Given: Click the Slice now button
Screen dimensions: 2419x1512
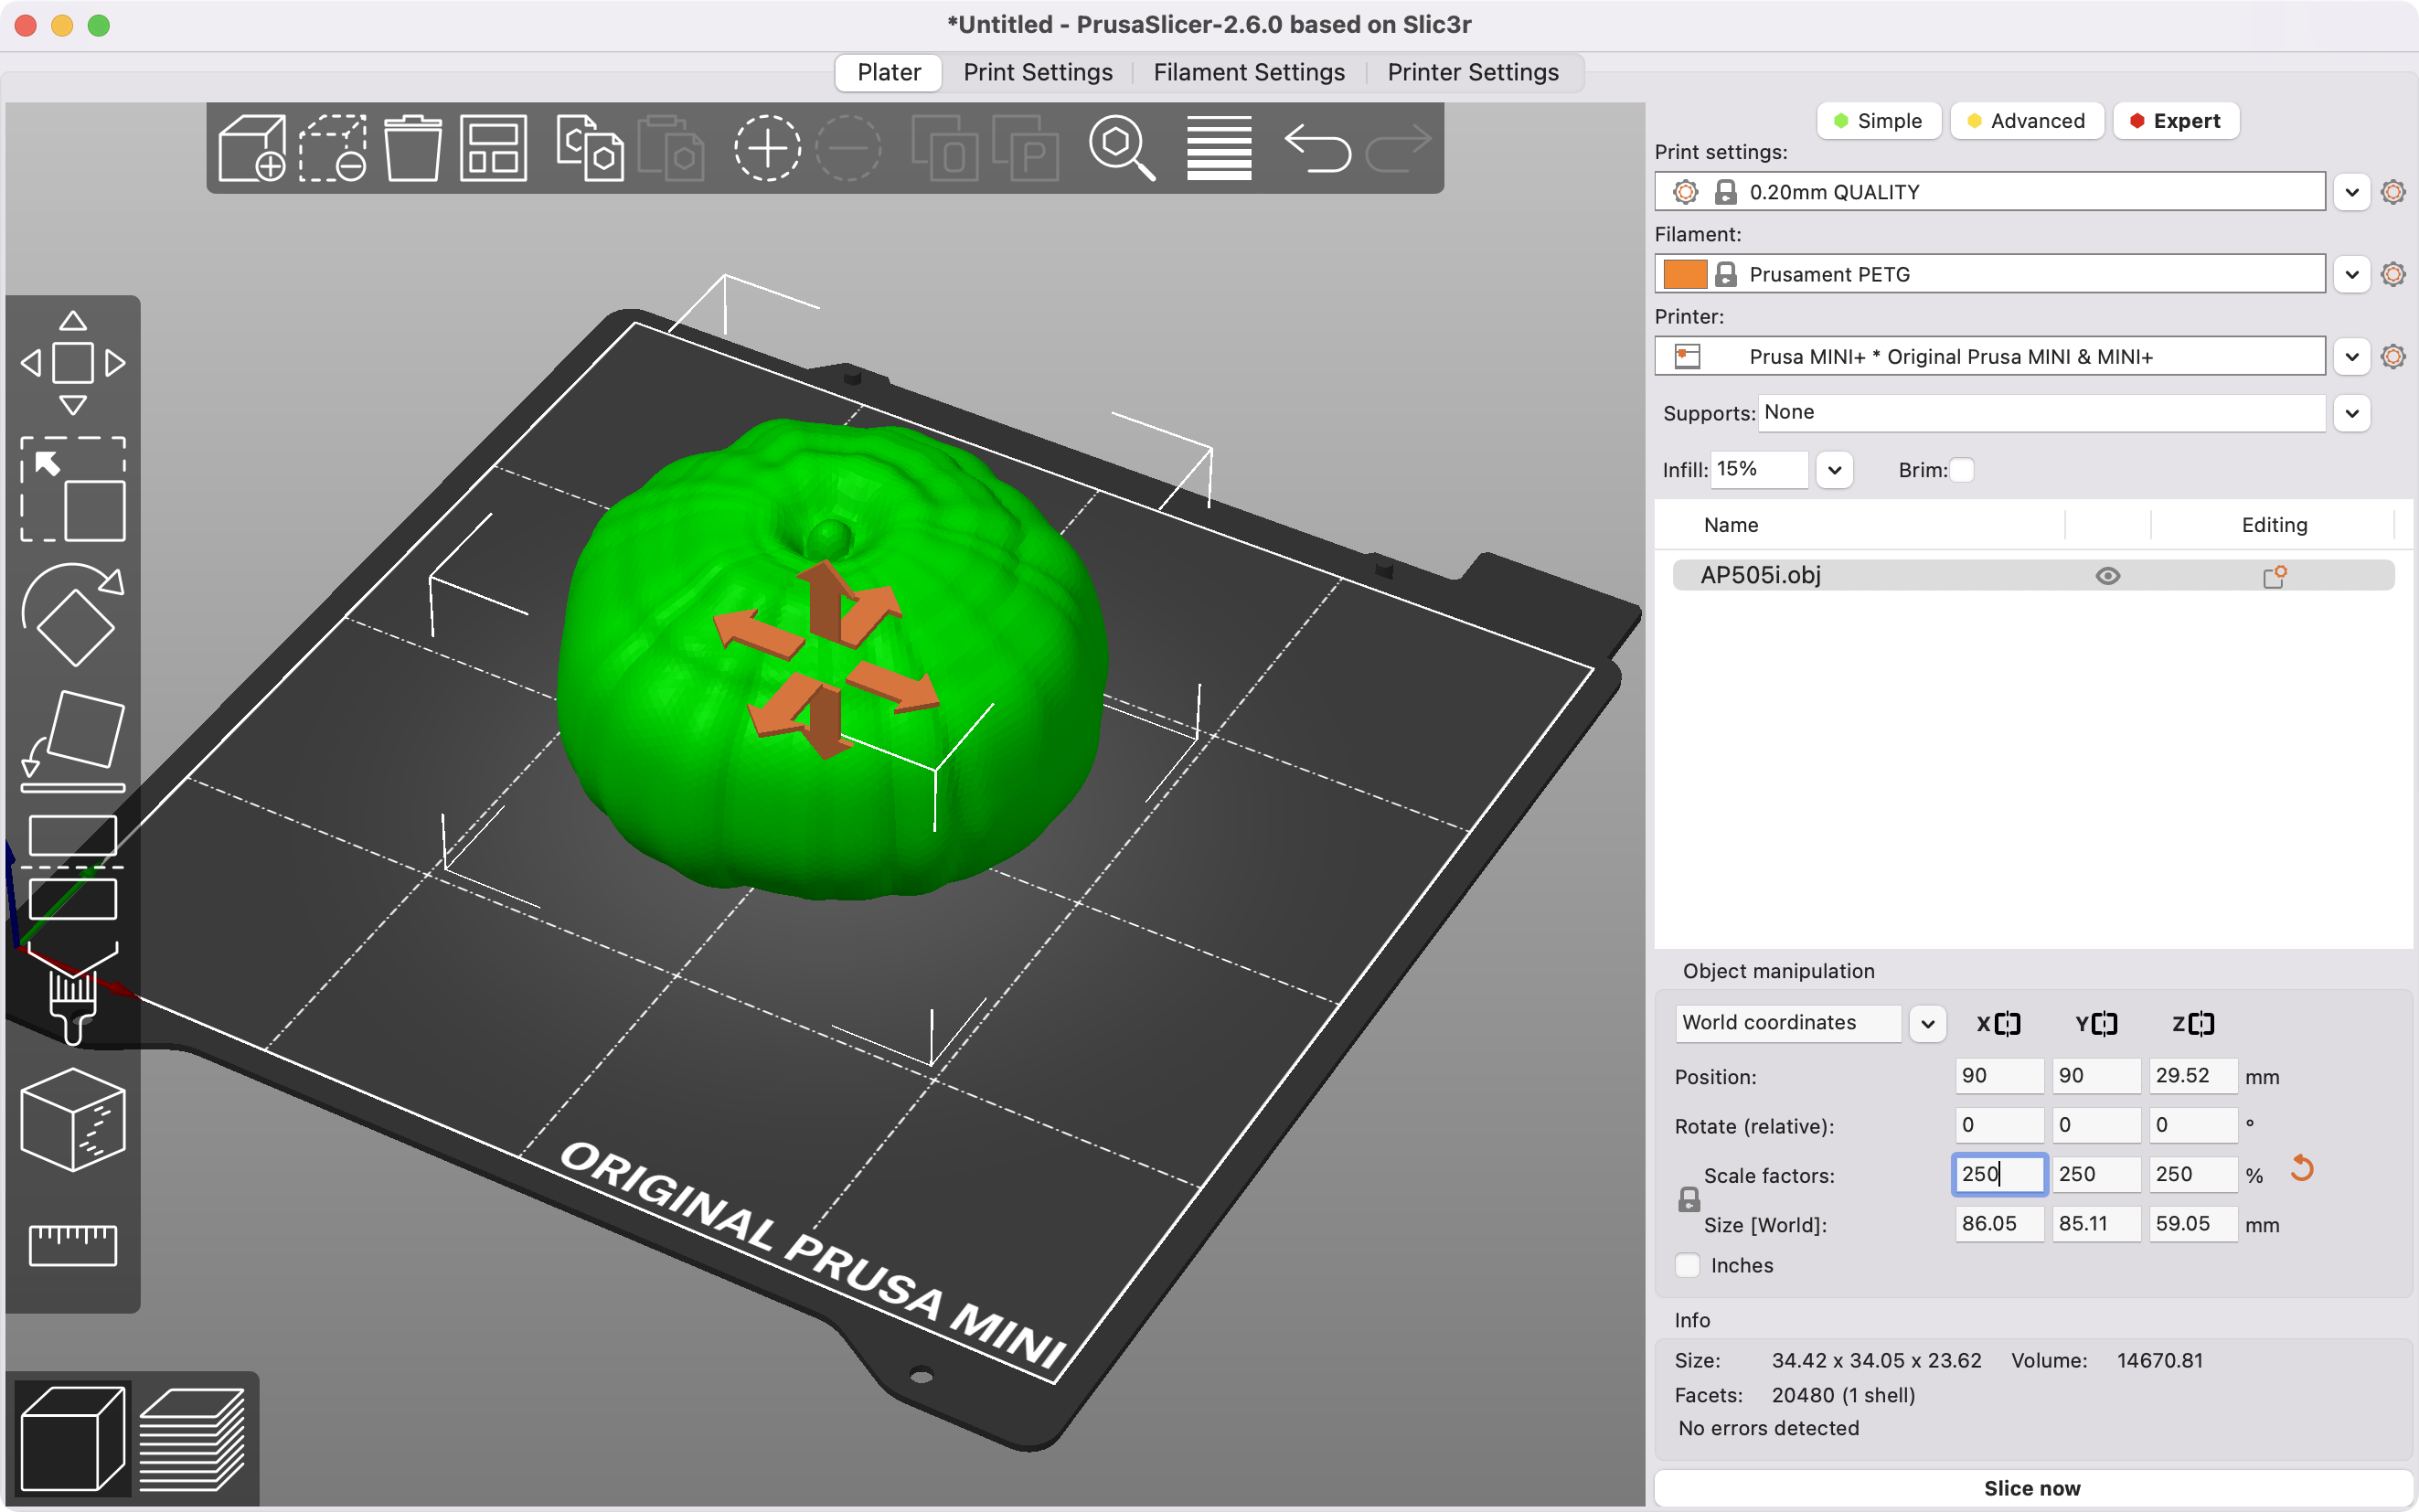Looking at the screenshot, I should tap(2031, 1487).
